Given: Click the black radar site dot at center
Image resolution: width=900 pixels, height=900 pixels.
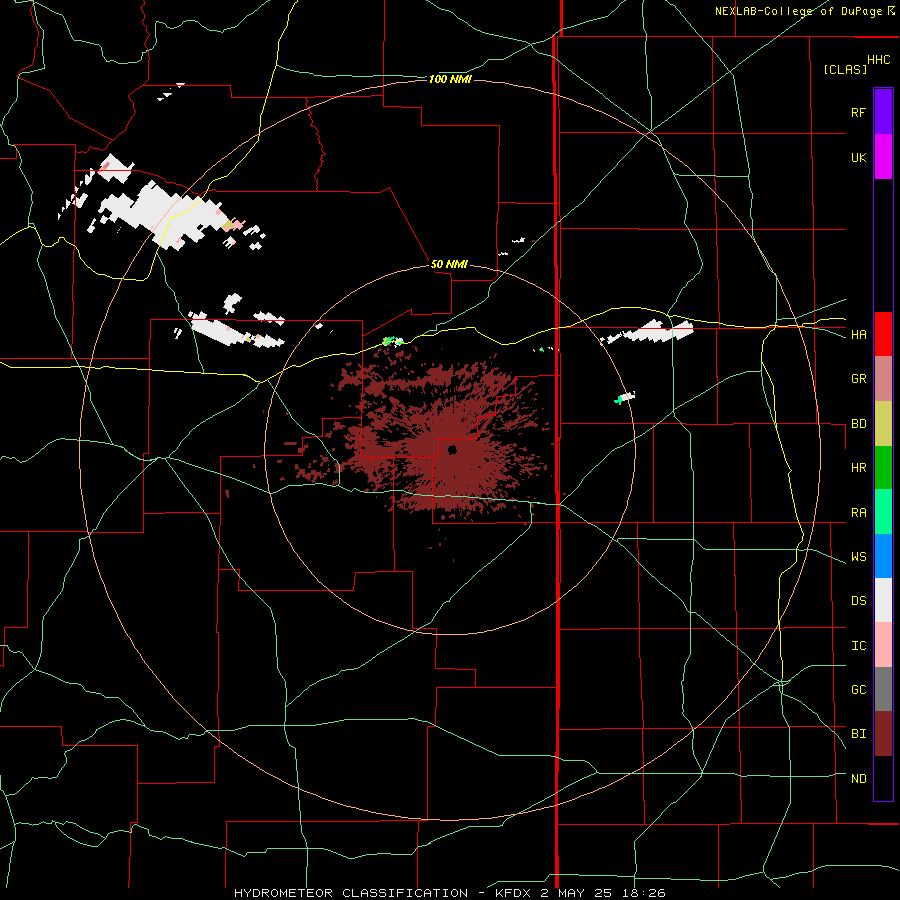Looking at the screenshot, I should pos(452,449).
